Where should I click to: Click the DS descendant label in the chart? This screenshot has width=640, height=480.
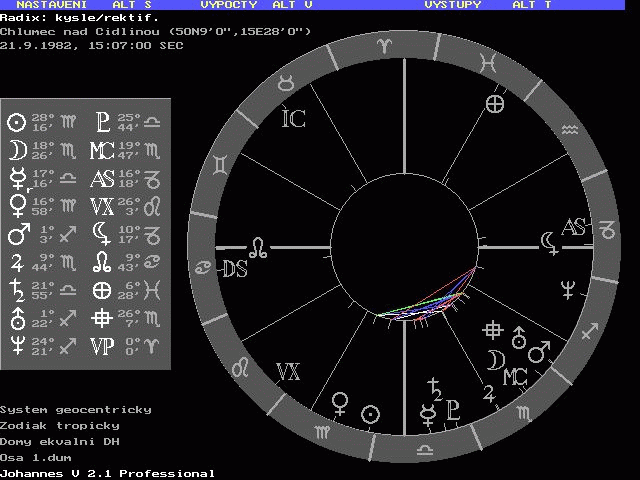pos(234,268)
